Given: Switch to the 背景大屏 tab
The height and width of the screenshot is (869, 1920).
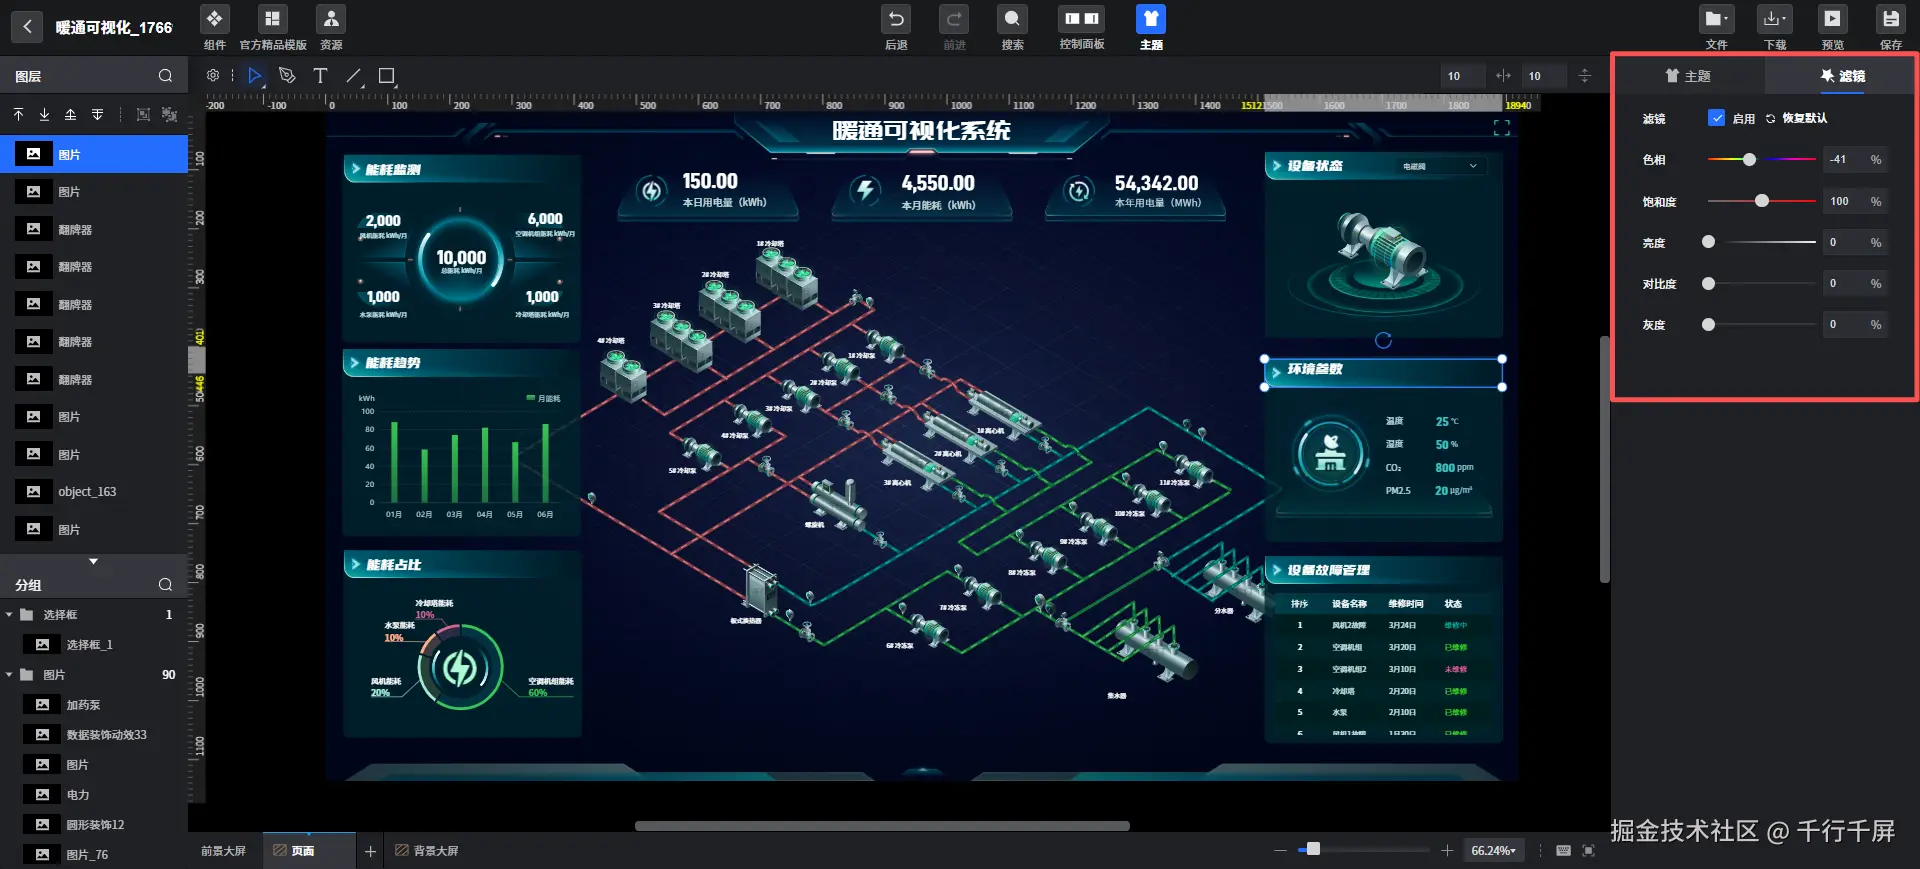Looking at the screenshot, I should pos(427,850).
